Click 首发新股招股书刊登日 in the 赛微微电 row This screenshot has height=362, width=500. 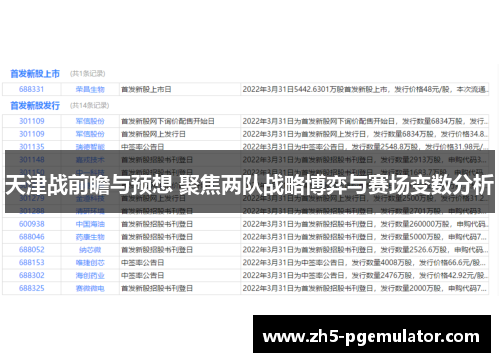157,288
